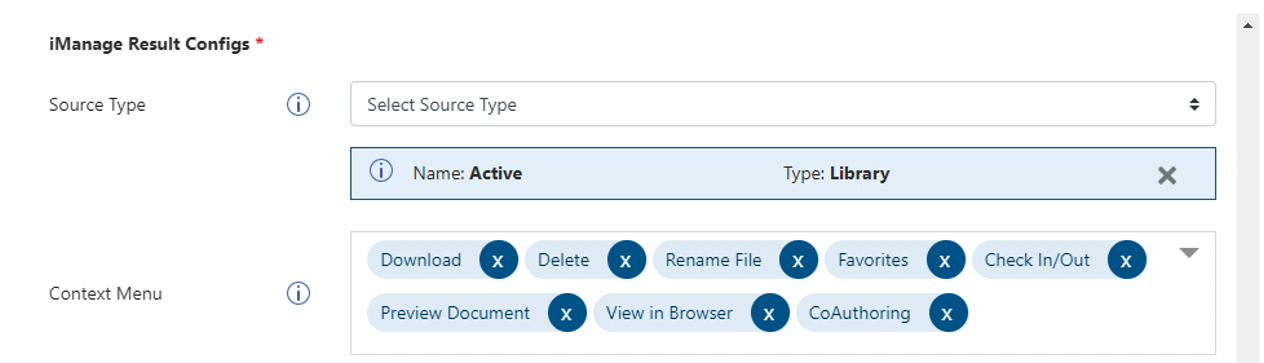Click the Context Menu info icon

coord(298,293)
